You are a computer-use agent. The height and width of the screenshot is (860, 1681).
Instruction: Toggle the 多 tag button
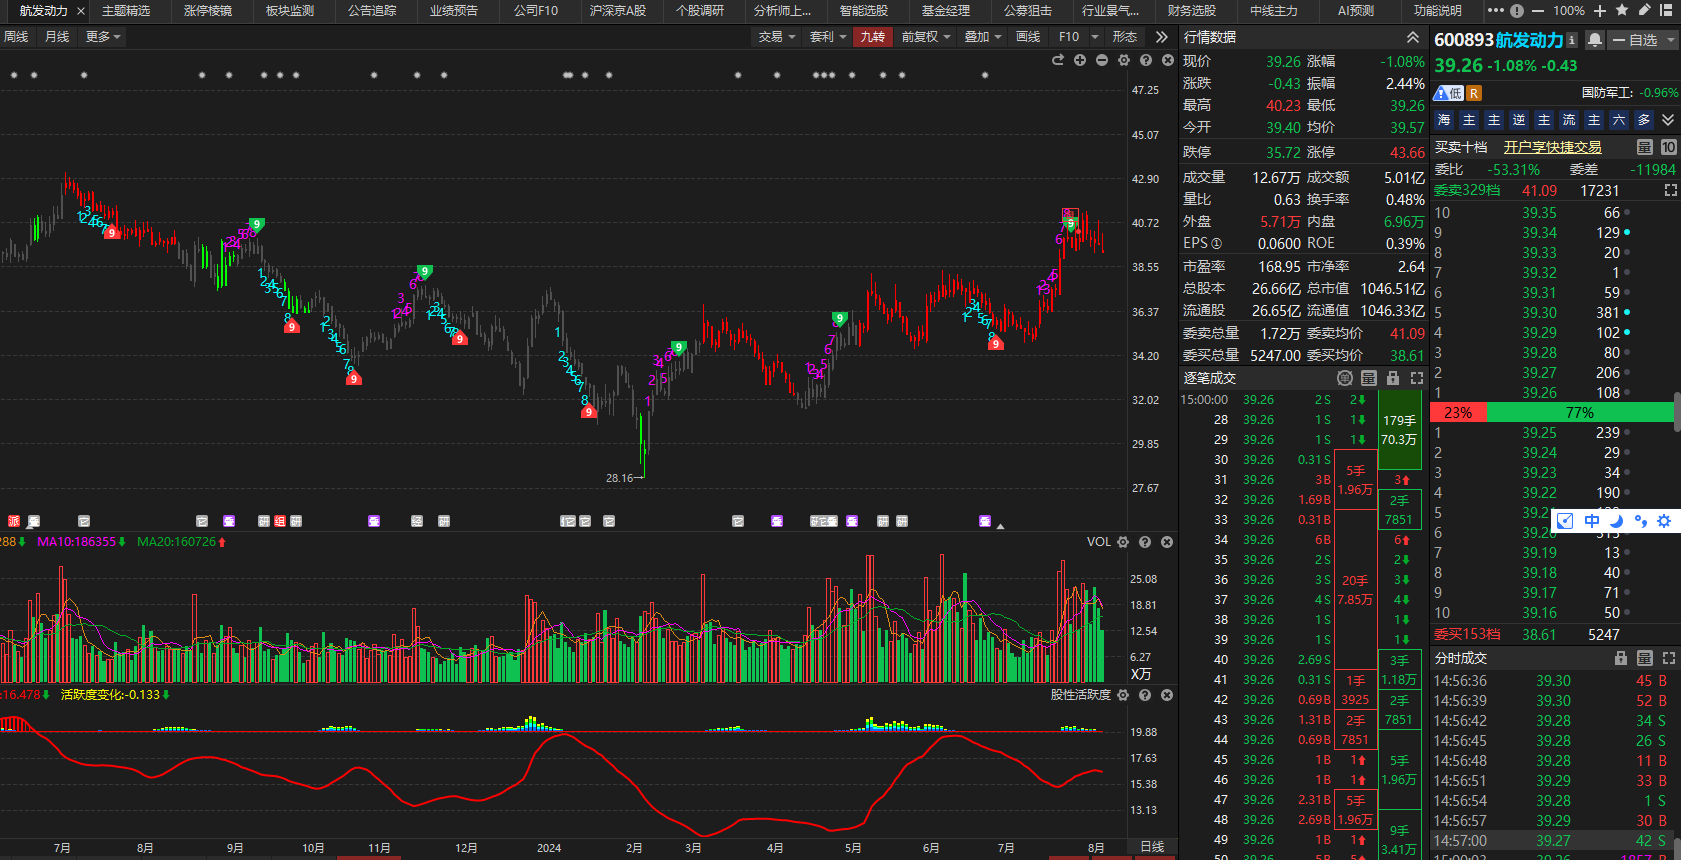coord(1644,120)
